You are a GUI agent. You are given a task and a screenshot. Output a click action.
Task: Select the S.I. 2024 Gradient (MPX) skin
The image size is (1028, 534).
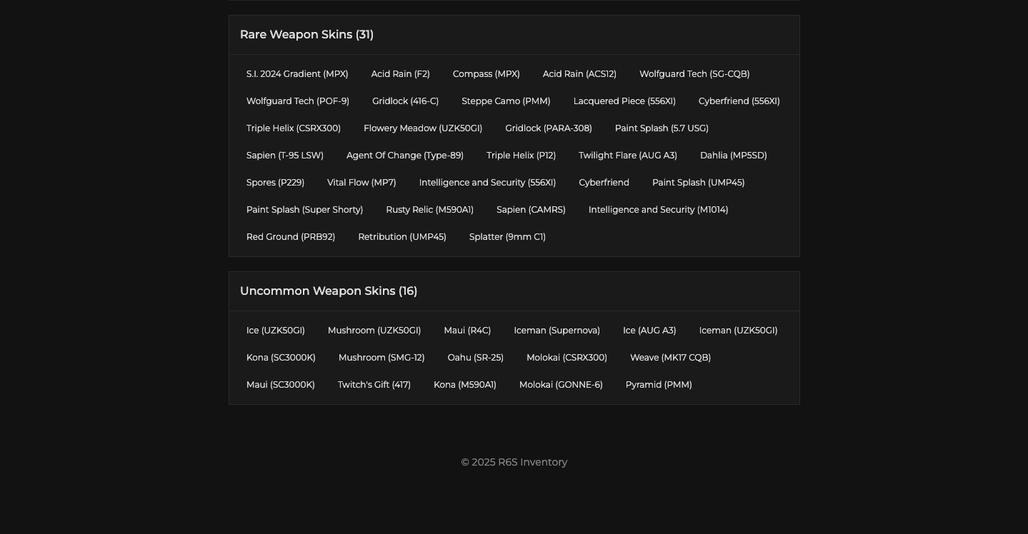[x=297, y=74]
